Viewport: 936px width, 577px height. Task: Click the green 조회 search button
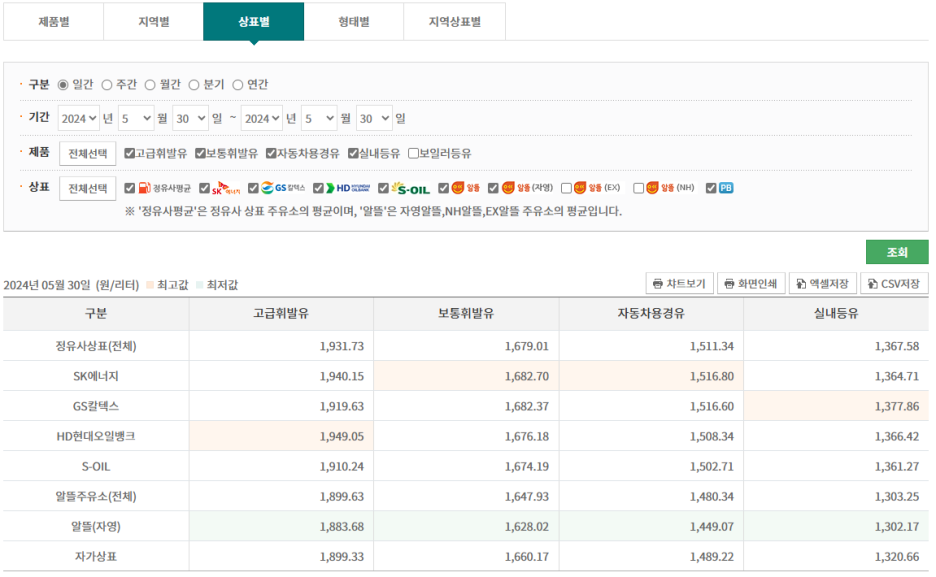tap(897, 252)
